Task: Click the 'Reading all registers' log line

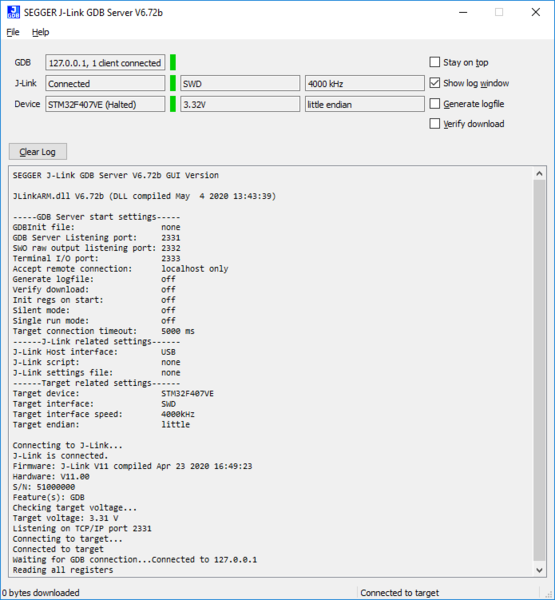Action: [x=63, y=570]
